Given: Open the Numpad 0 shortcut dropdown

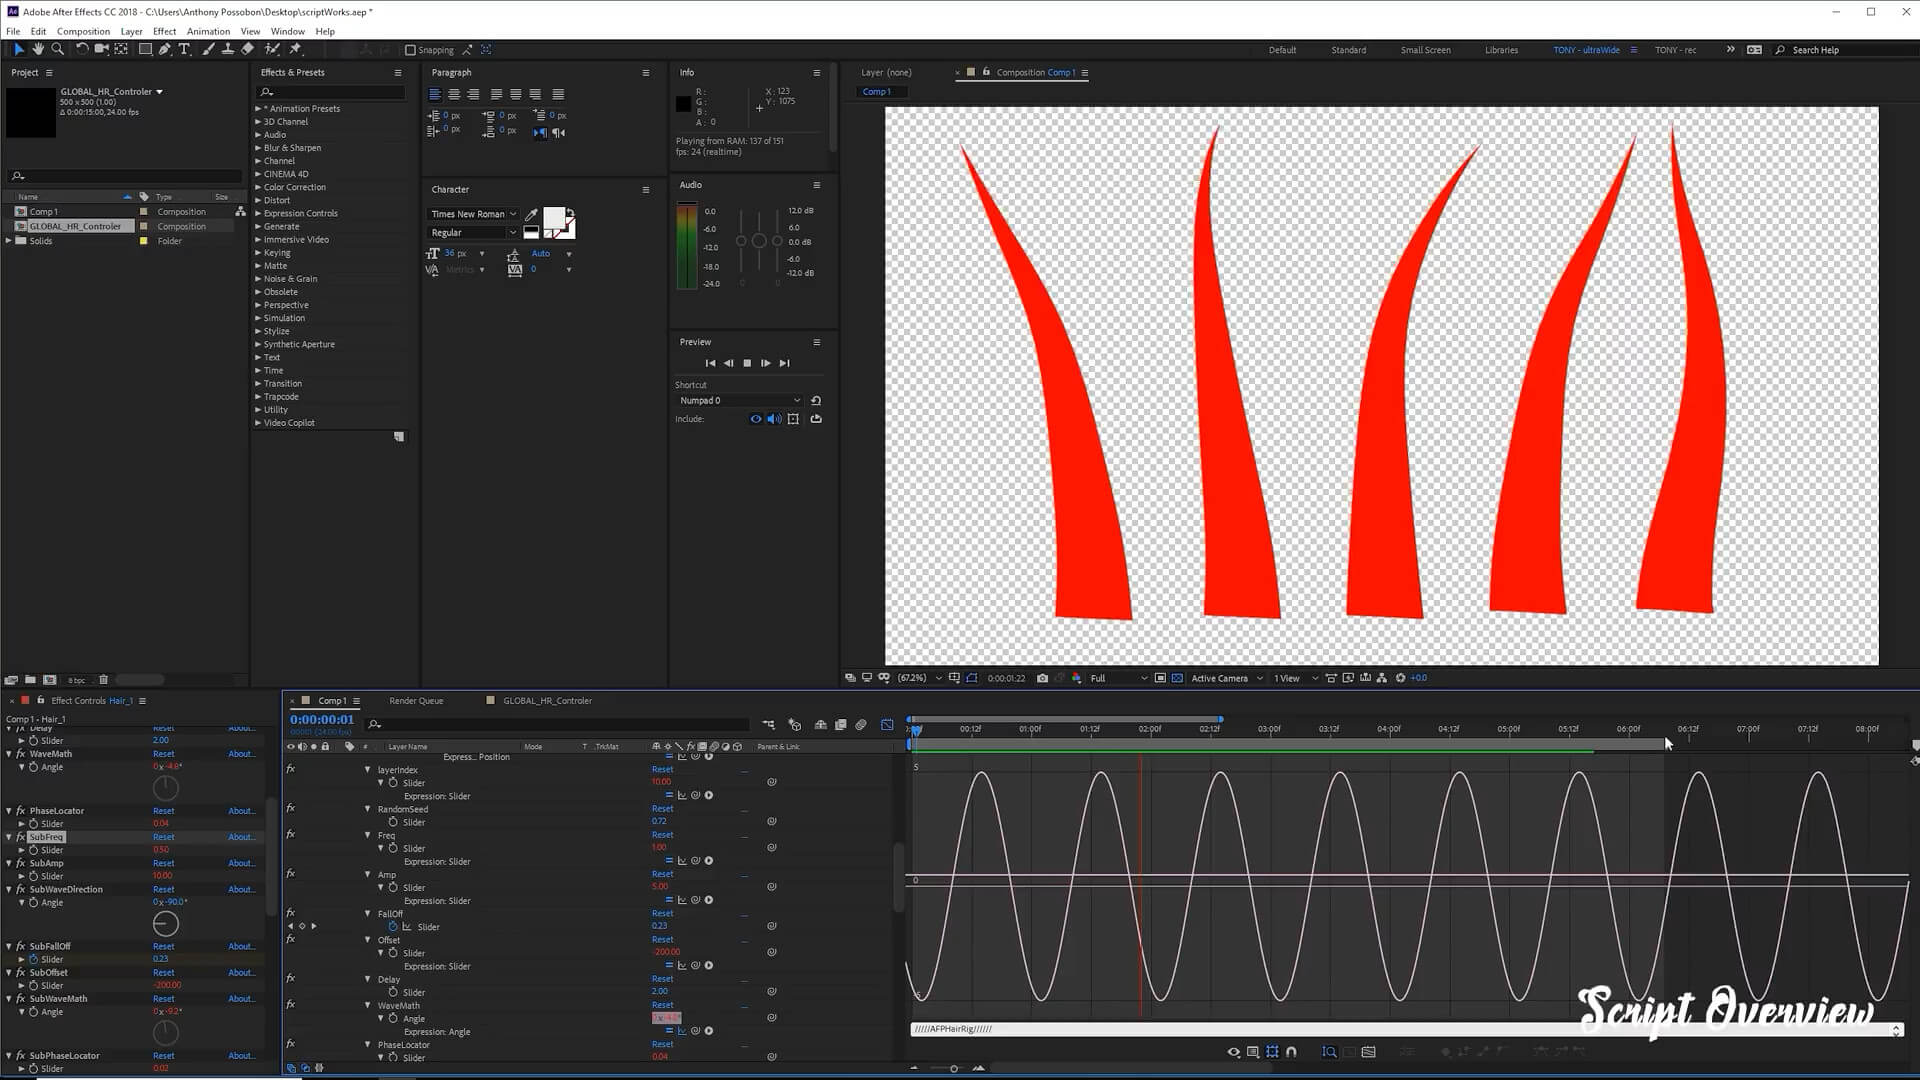Looking at the screenshot, I should pos(739,400).
